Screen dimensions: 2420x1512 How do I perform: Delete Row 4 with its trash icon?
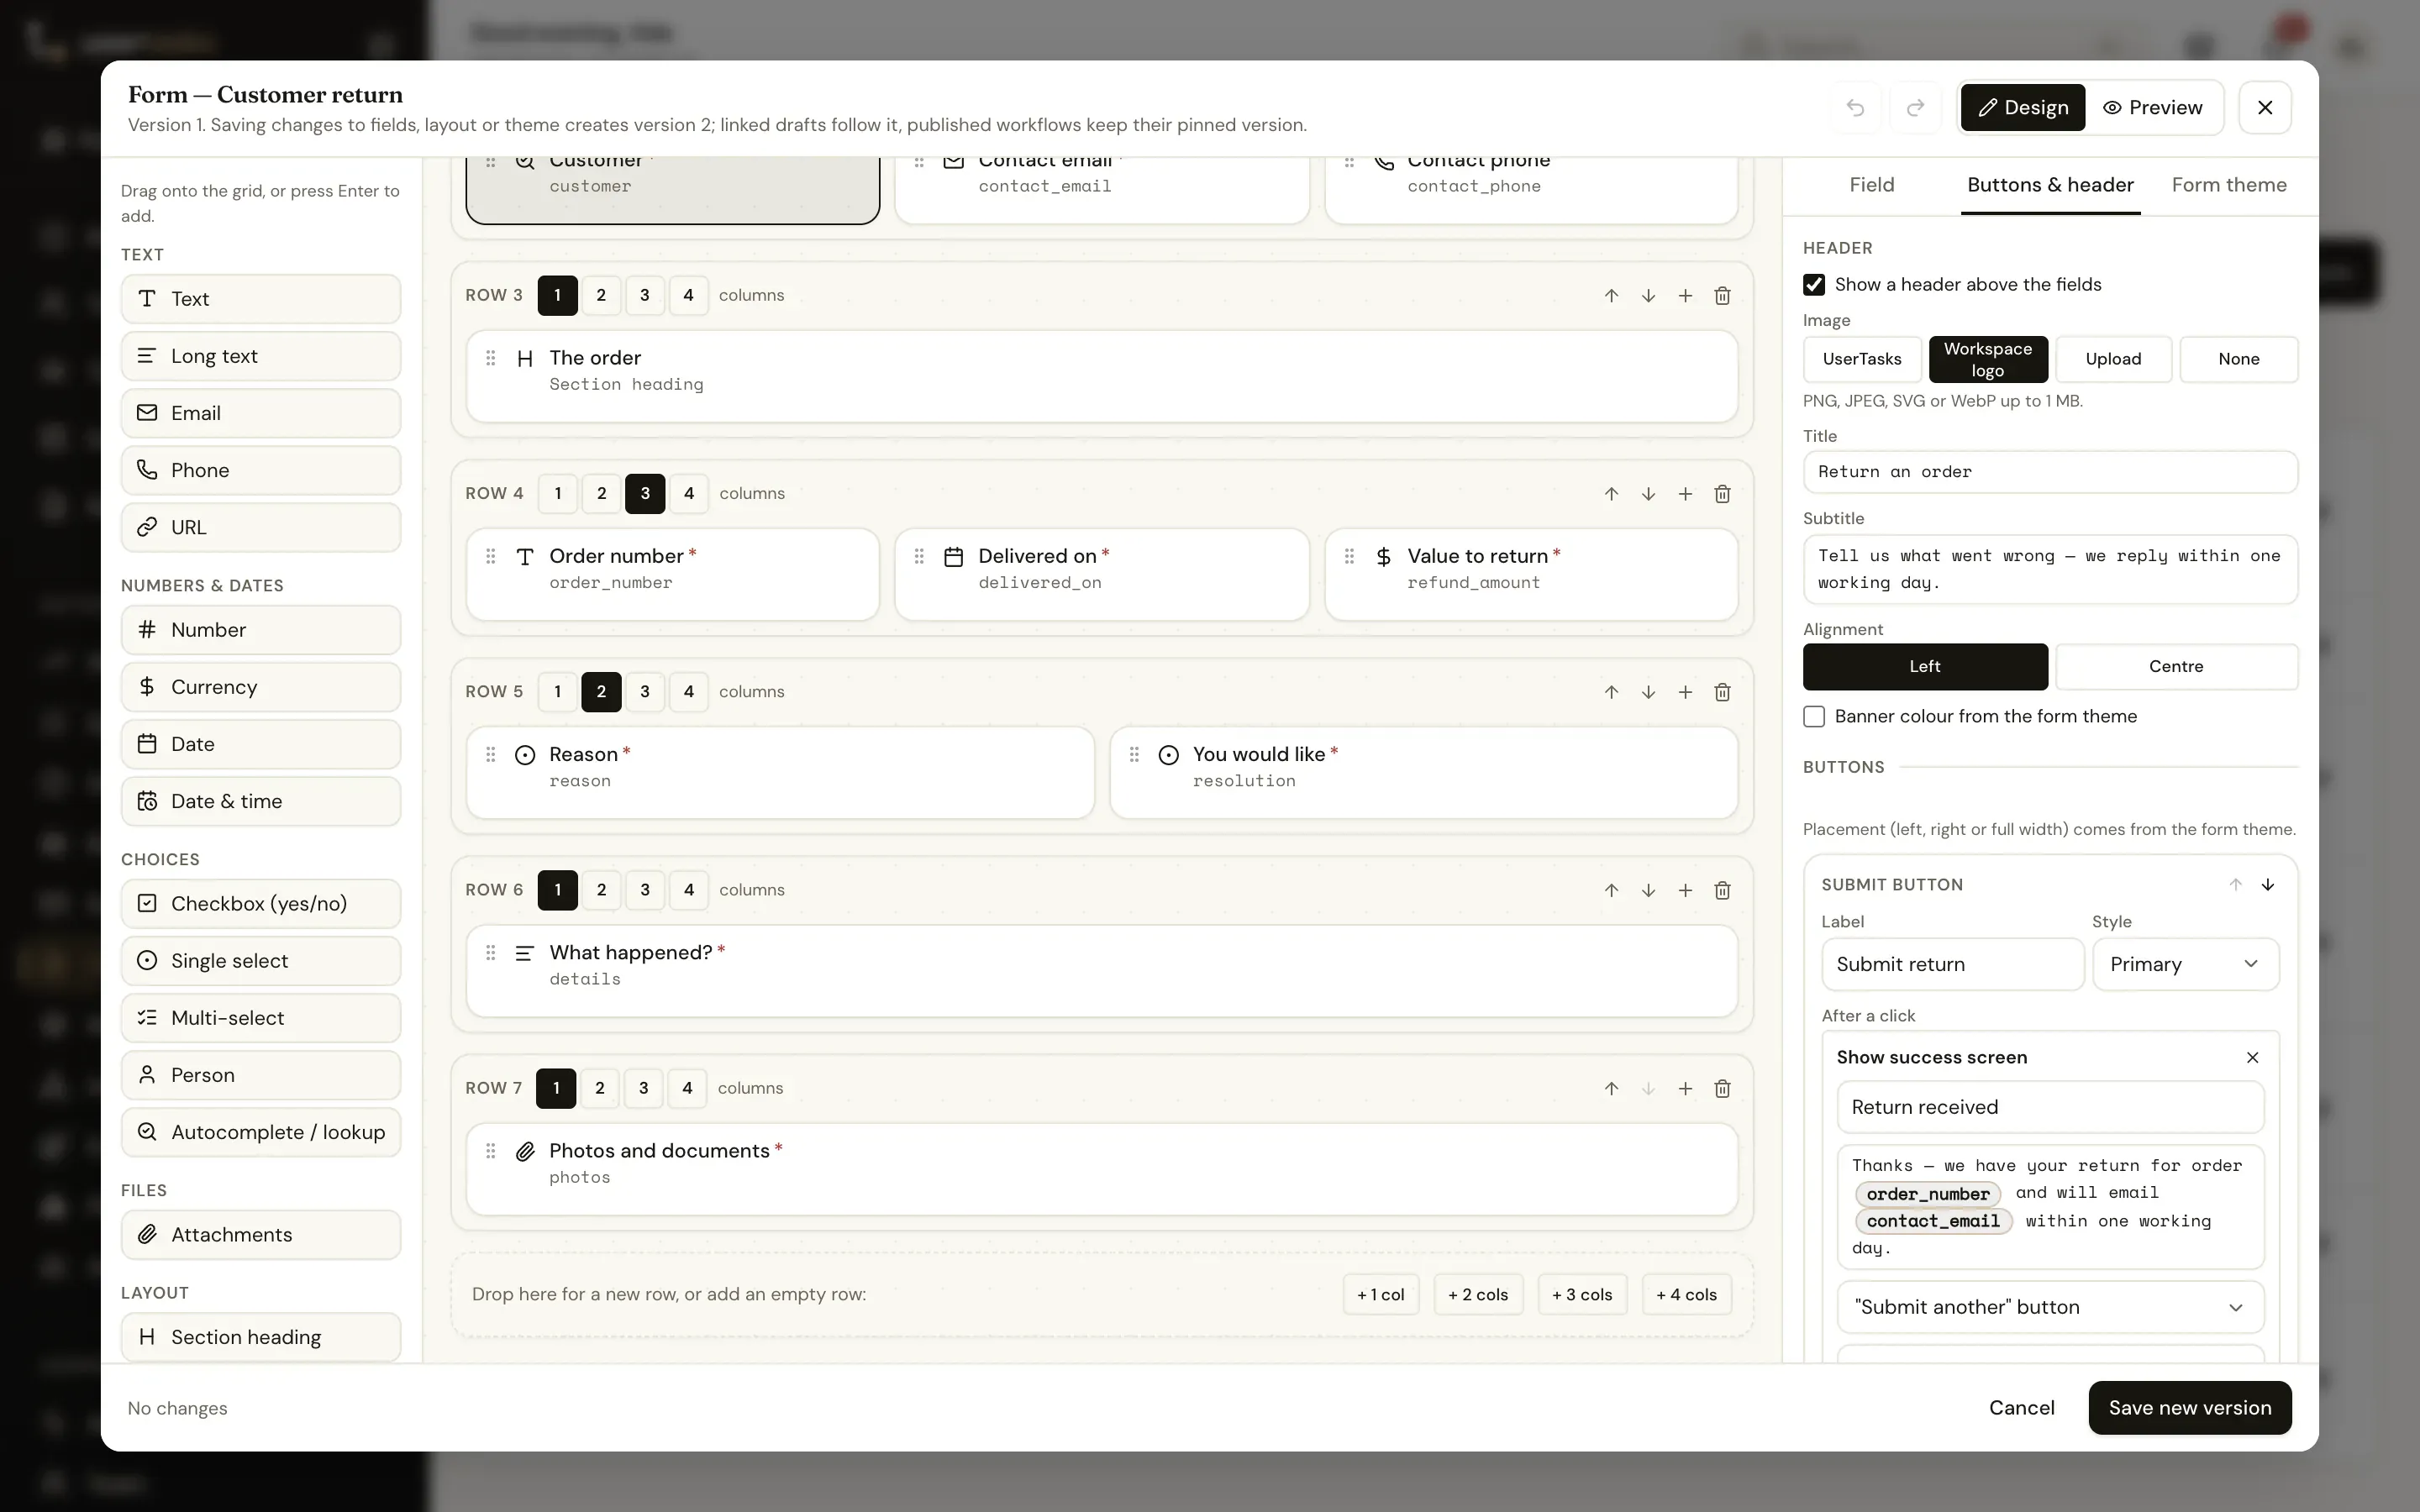[1722, 494]
